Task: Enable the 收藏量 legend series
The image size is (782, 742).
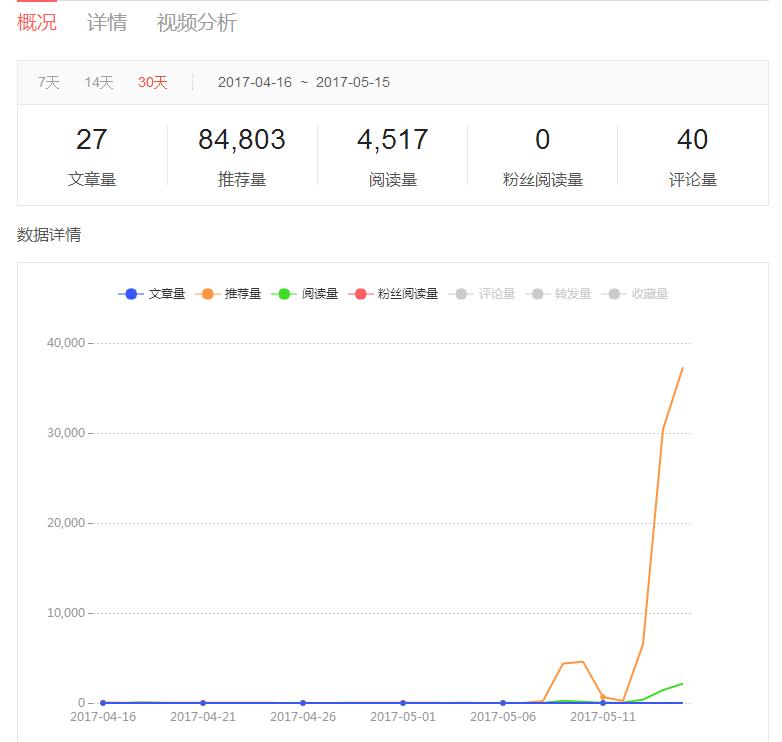Action: click(635, 294)
